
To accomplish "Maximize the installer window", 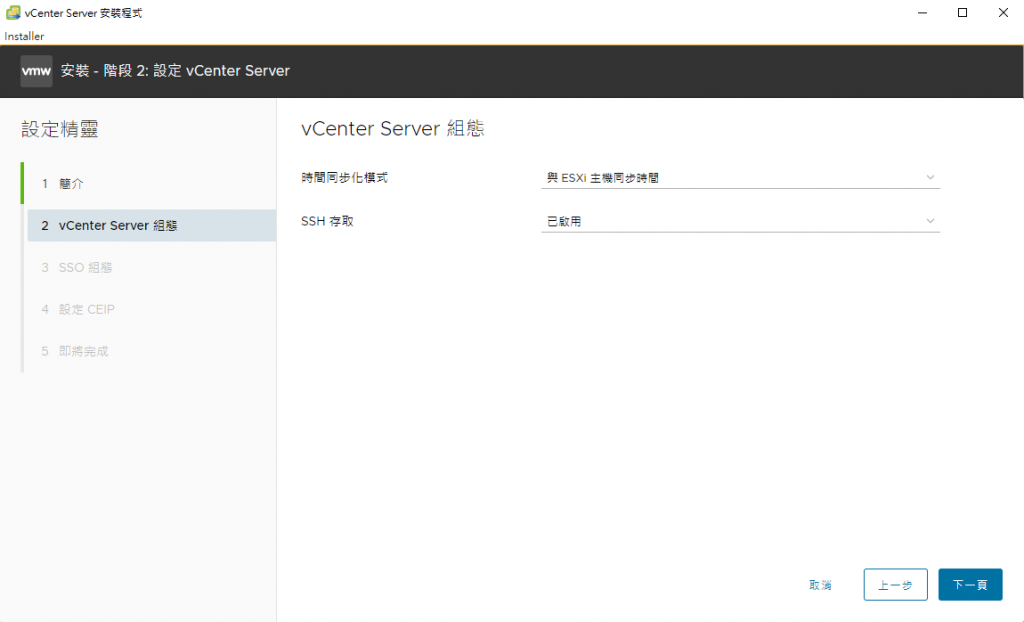I will pos(963,12).
